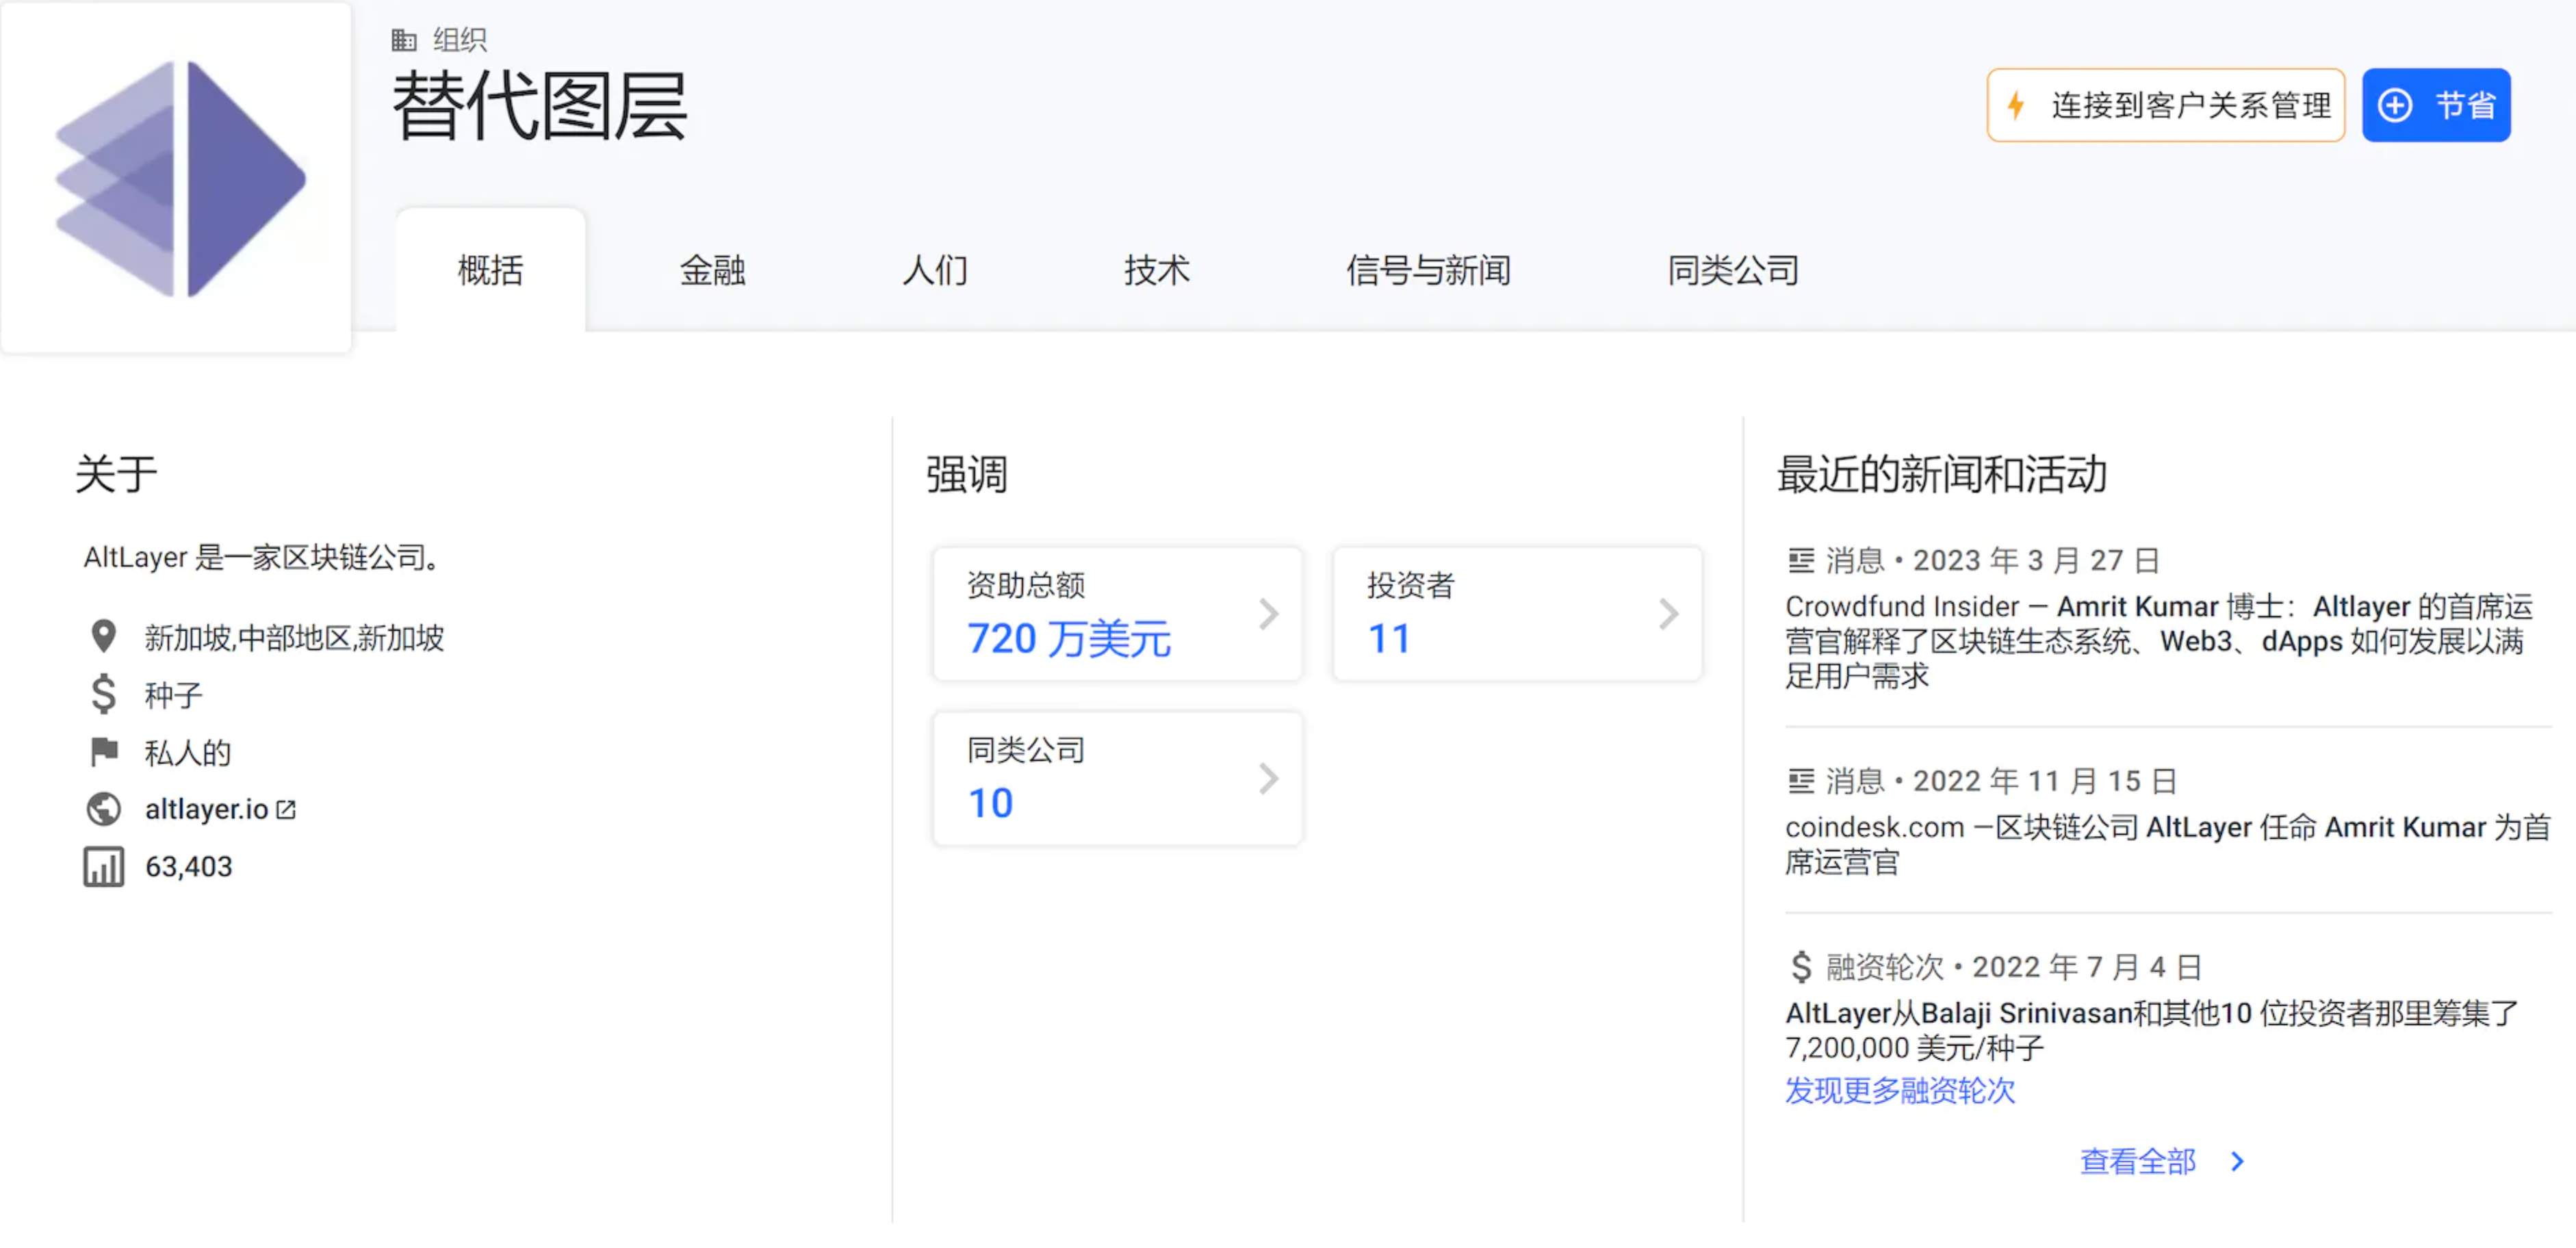
Task: Click the external link icon after altlayer.io
Action: 286,809
